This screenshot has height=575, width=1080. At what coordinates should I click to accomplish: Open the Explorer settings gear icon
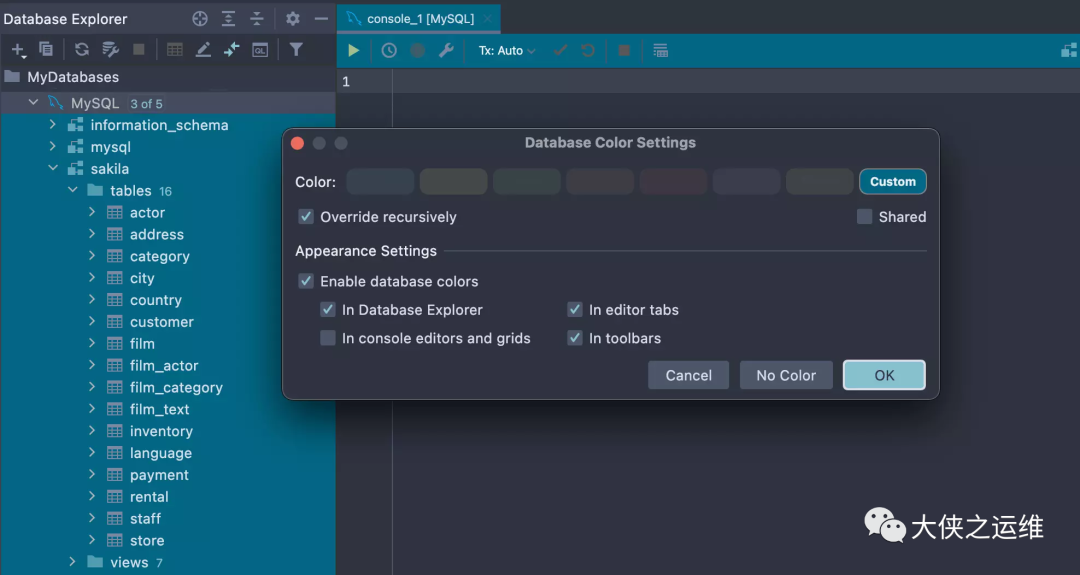(x=293, y=19)
